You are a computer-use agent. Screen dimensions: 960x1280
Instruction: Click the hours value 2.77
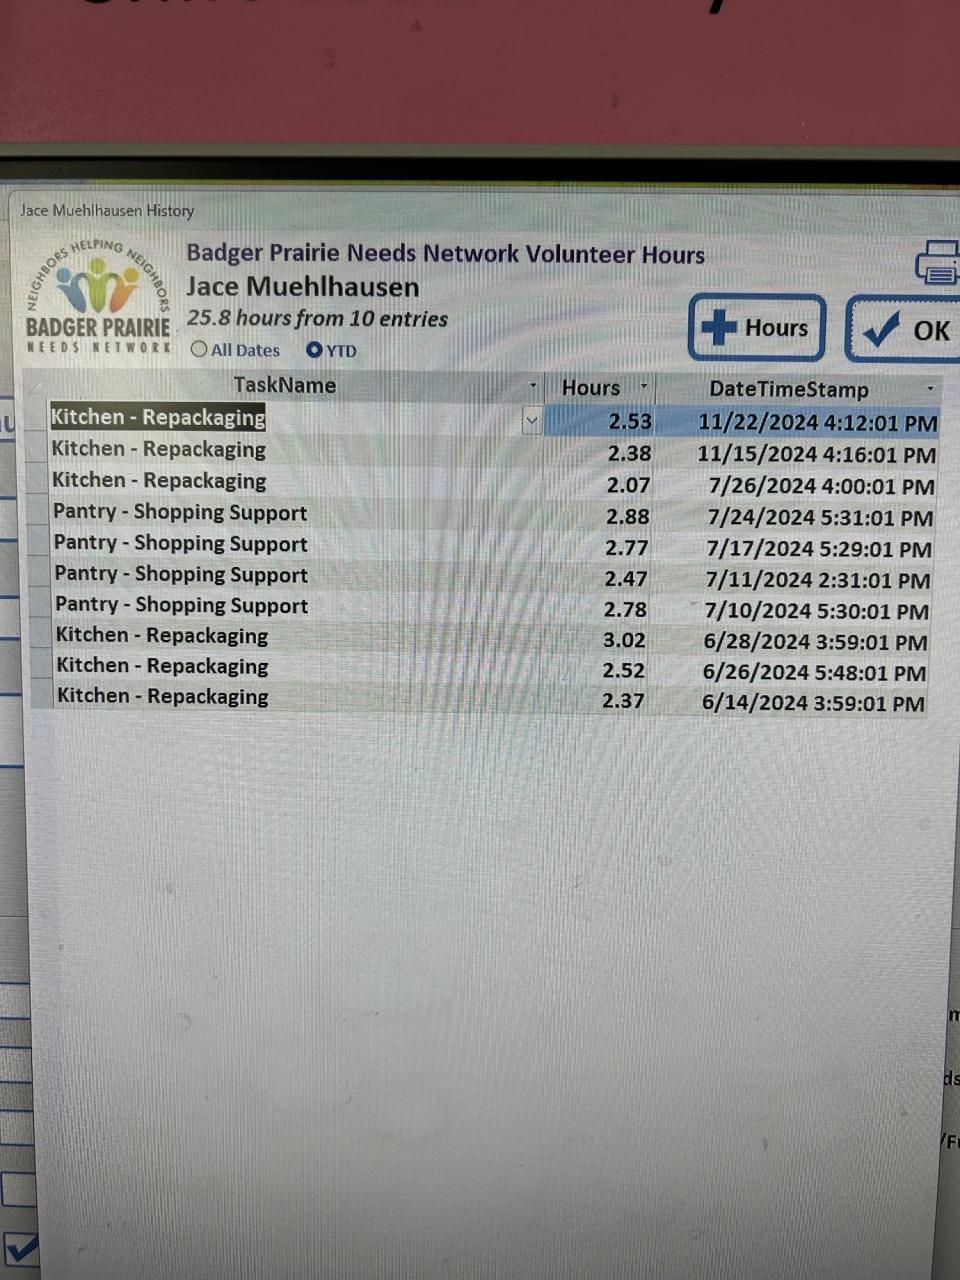click(x=626, y=547)
